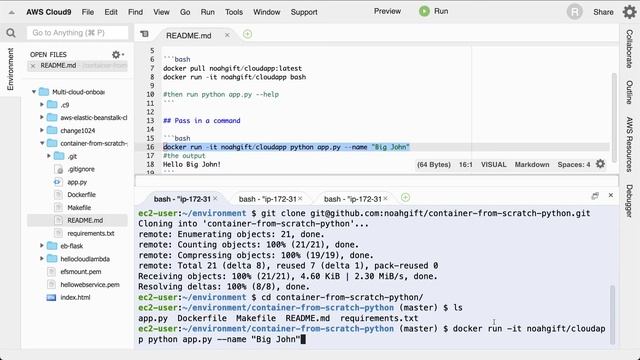Viewport: 640px width, 360px height.
Task: Click line number 16 in the gutter
Action: tap(150, 147)
